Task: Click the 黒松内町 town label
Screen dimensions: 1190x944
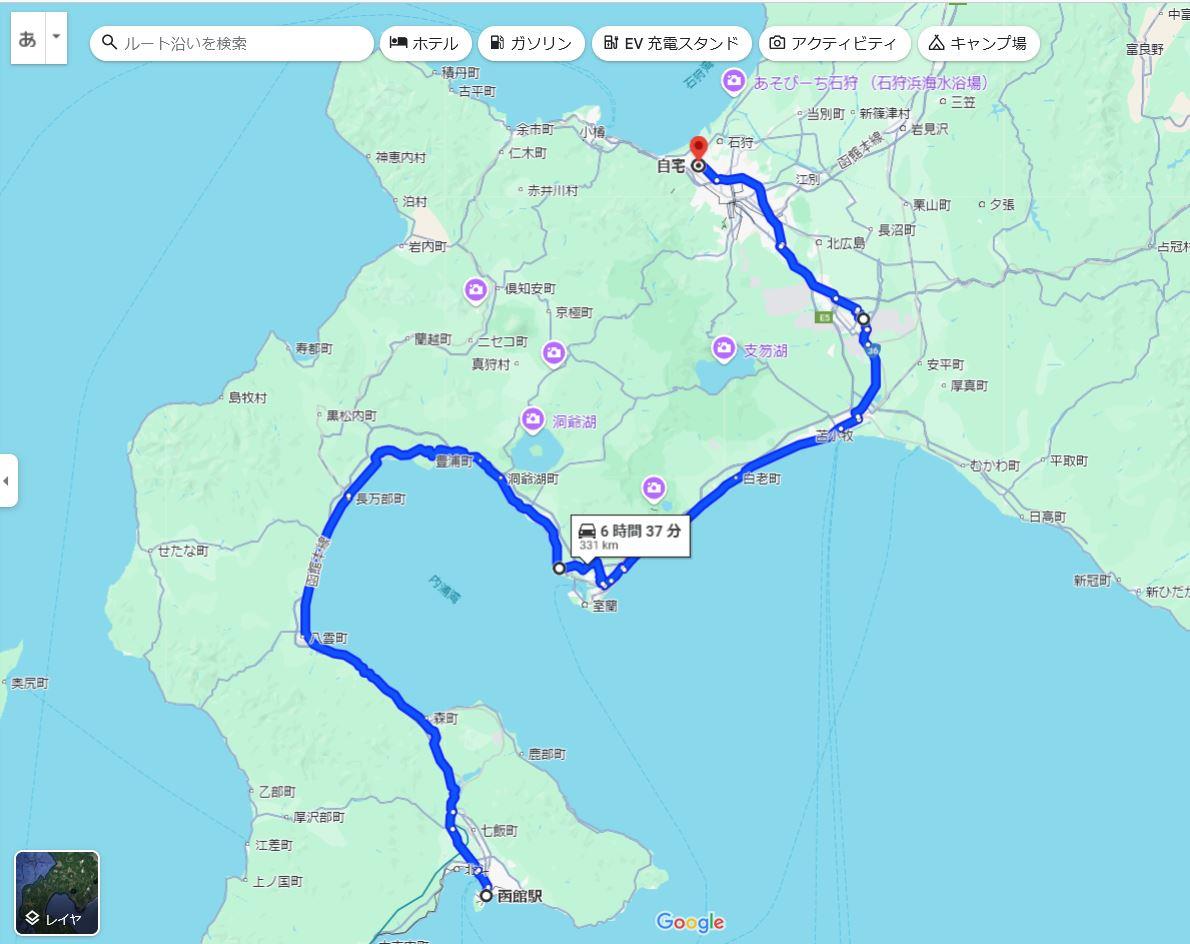Action: point(352,415)
